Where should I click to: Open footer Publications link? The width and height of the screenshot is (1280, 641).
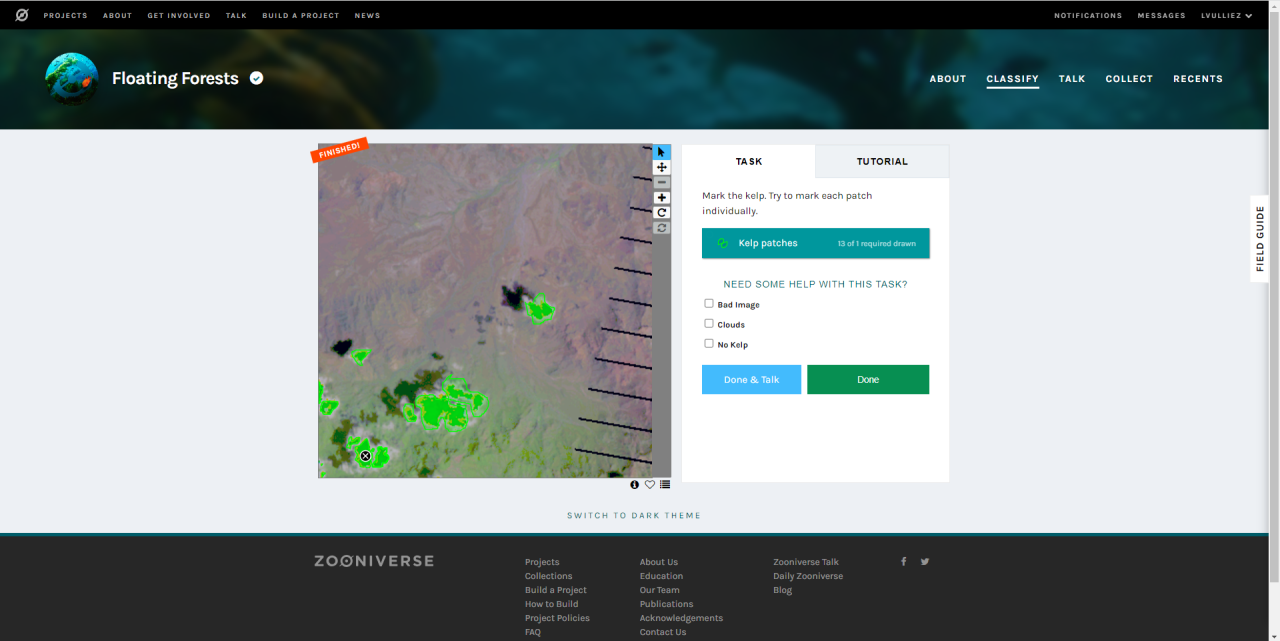666,604
